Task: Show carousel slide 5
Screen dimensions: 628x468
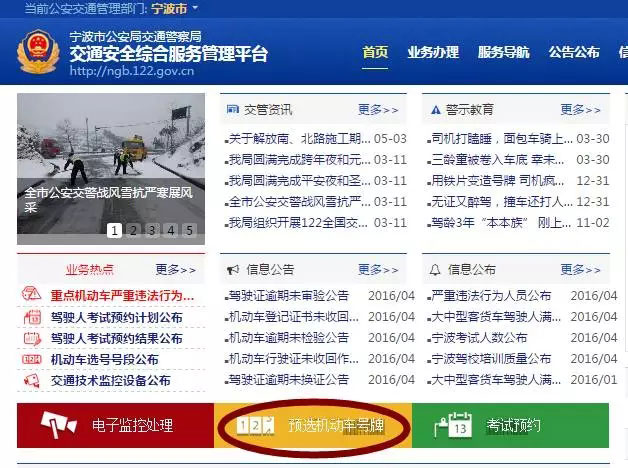Action: [x=189, y=230]
